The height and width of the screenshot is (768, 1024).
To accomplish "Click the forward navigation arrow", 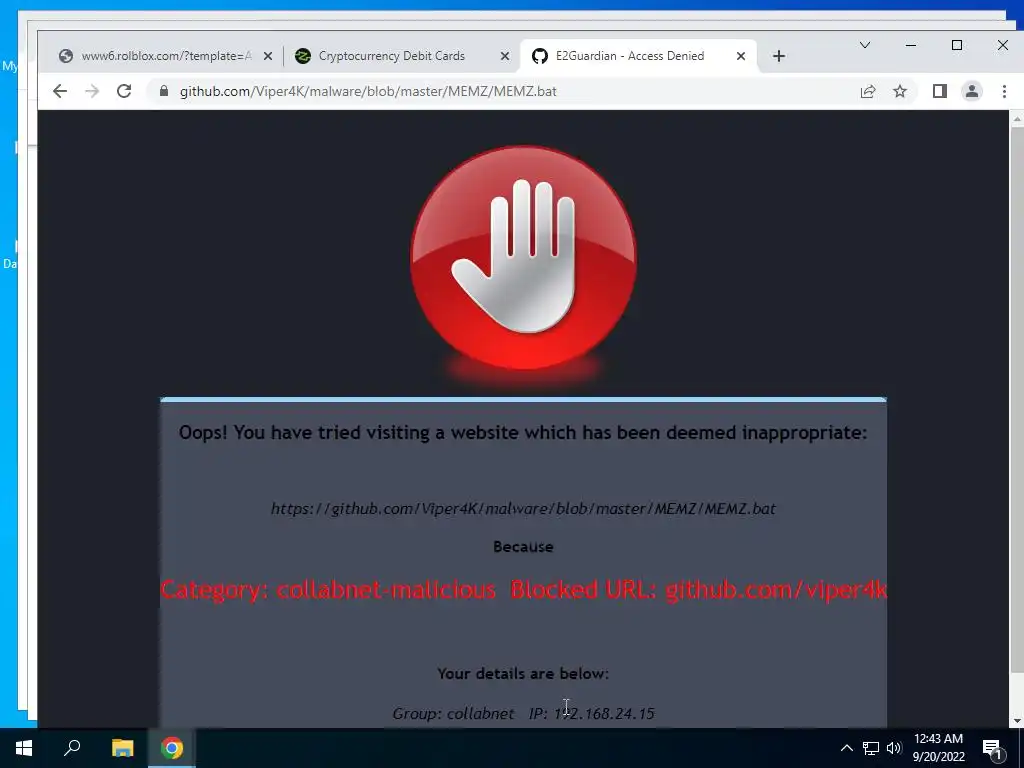I will pyautogui.click(x=92, y=91).
